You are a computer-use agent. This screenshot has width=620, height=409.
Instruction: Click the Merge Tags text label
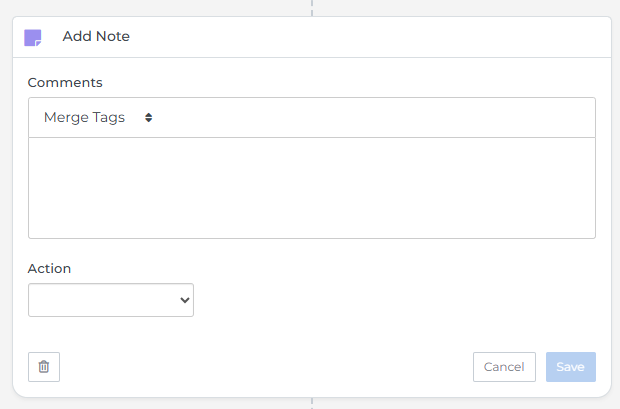84,117
